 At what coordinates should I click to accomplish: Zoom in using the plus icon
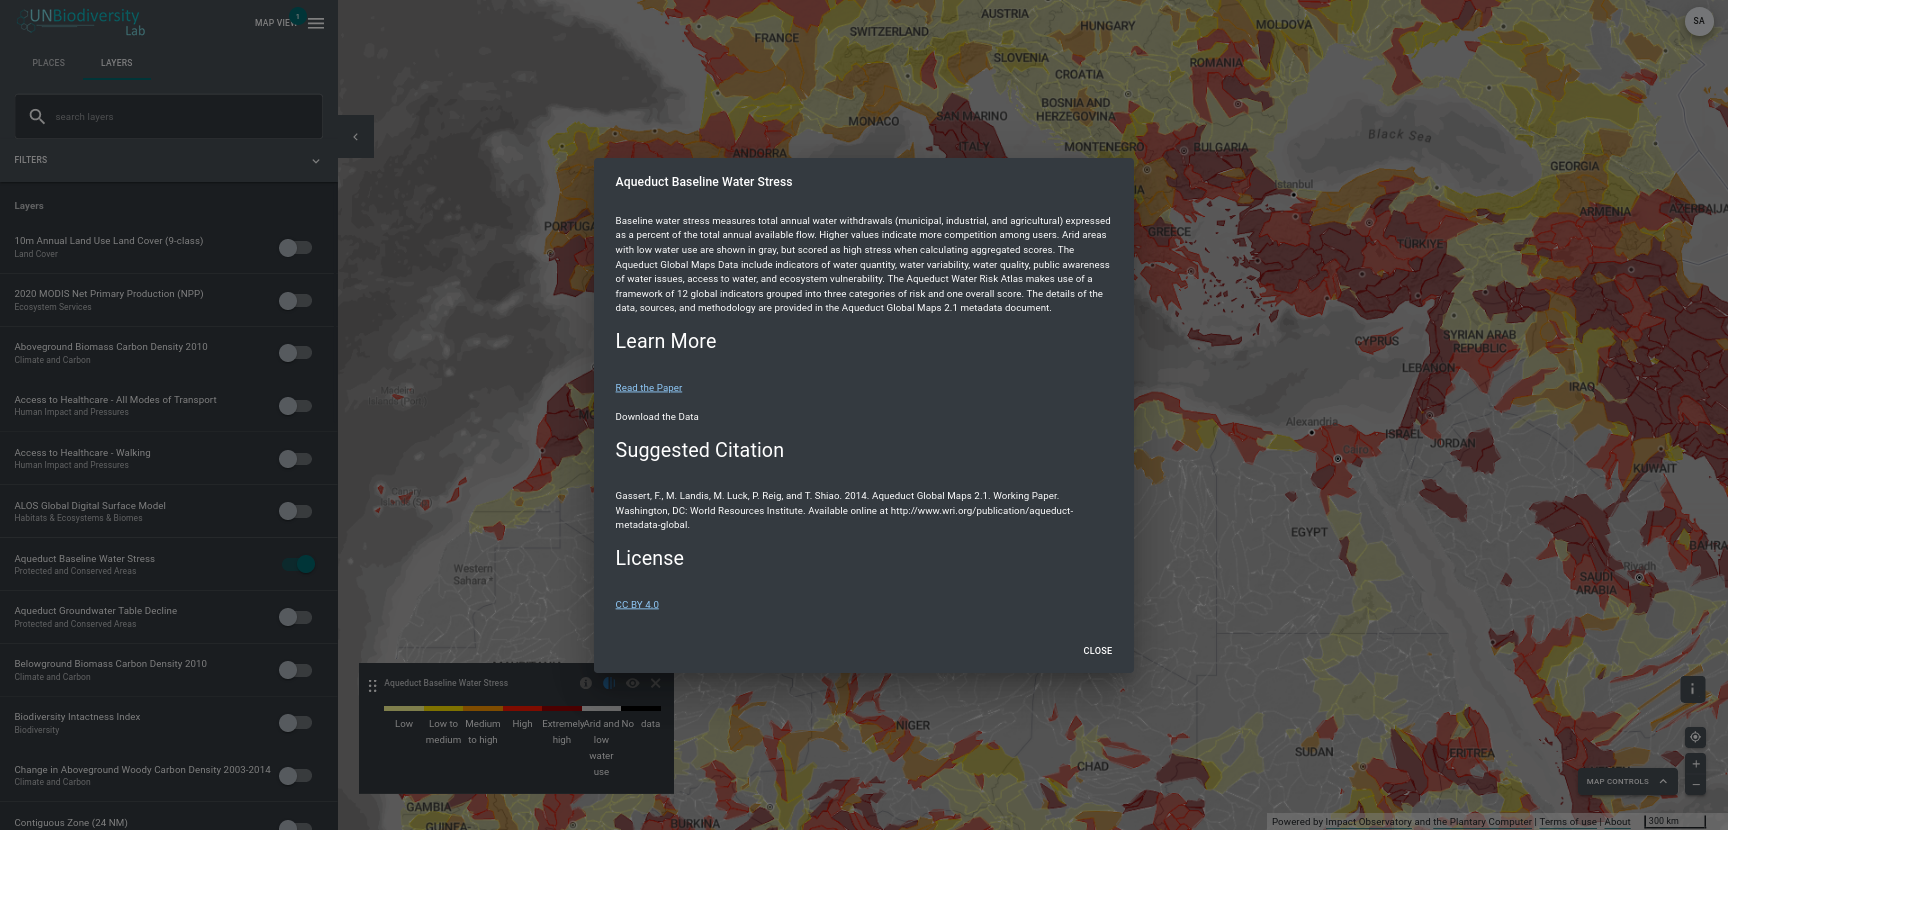[1695, 763]
